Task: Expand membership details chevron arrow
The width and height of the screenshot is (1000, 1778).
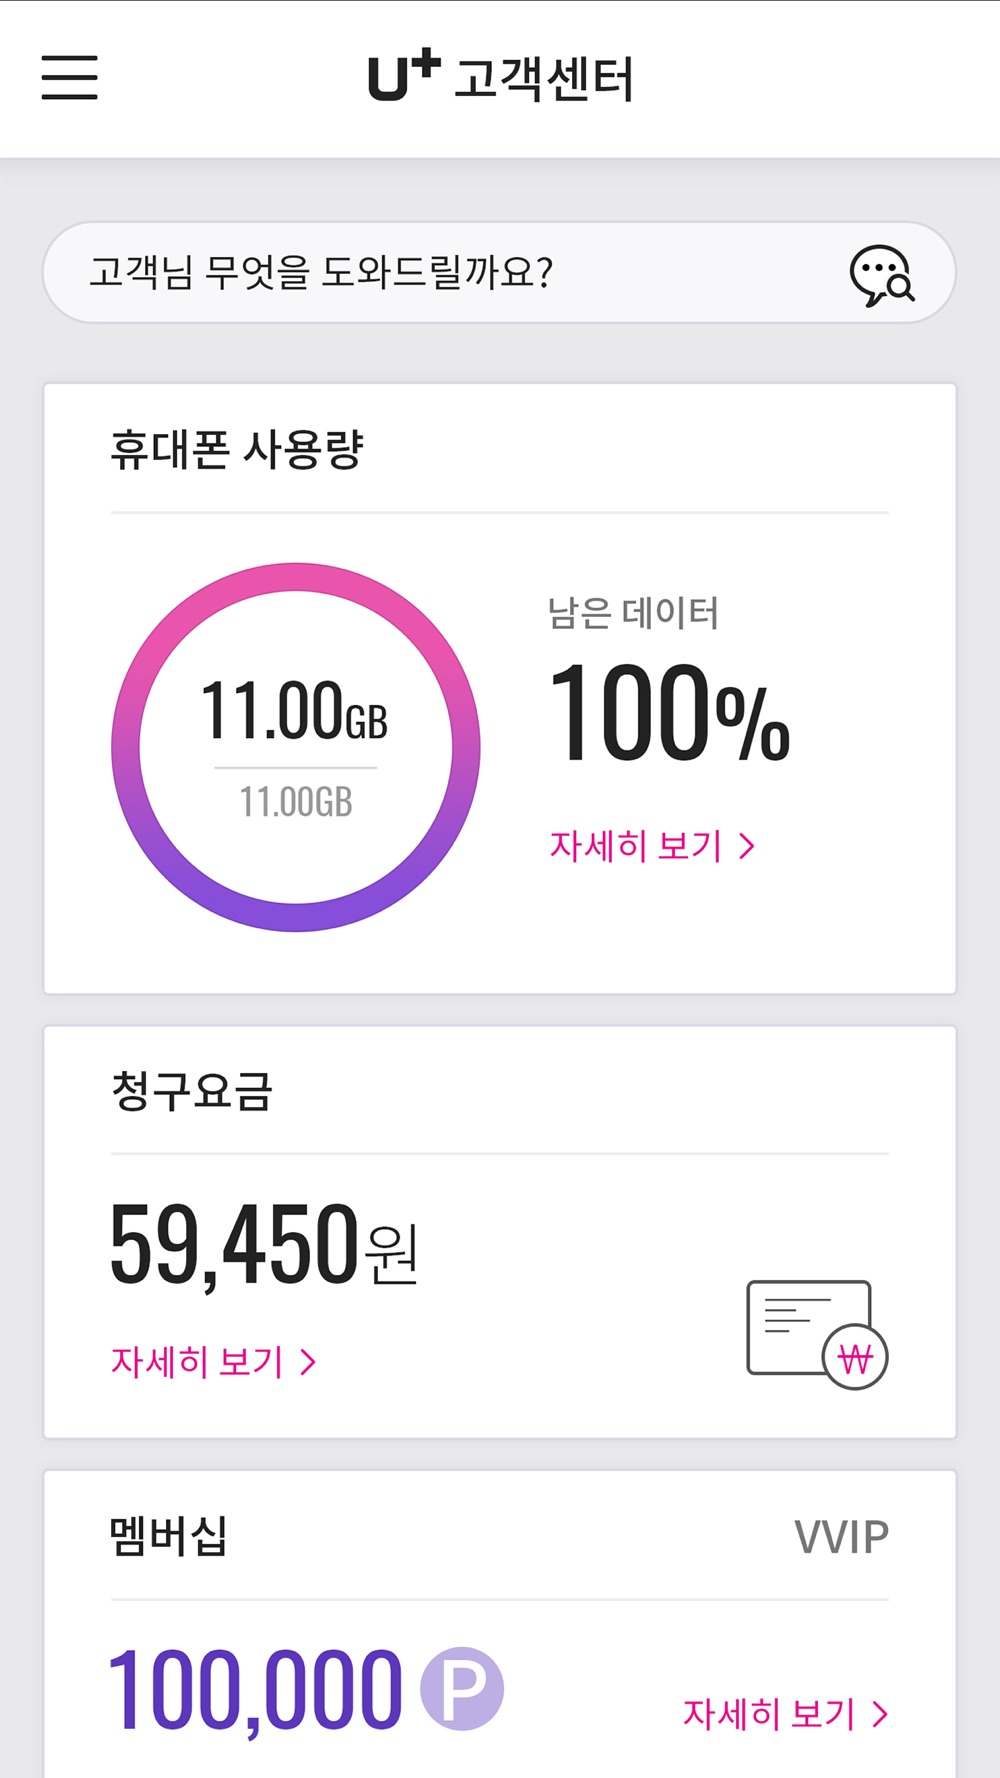Action: click(x=880, y=1714)
